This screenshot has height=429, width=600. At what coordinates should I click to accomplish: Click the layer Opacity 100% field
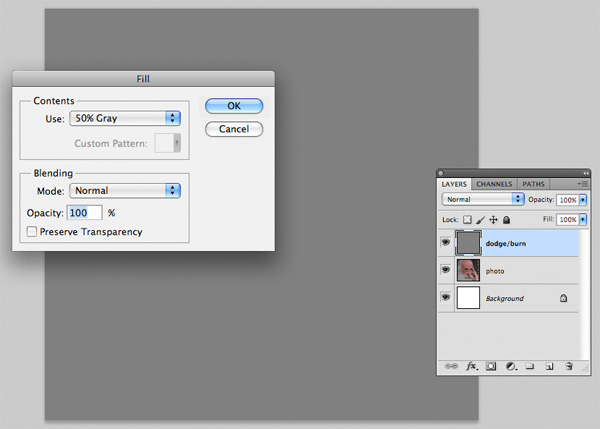[568, 200]
